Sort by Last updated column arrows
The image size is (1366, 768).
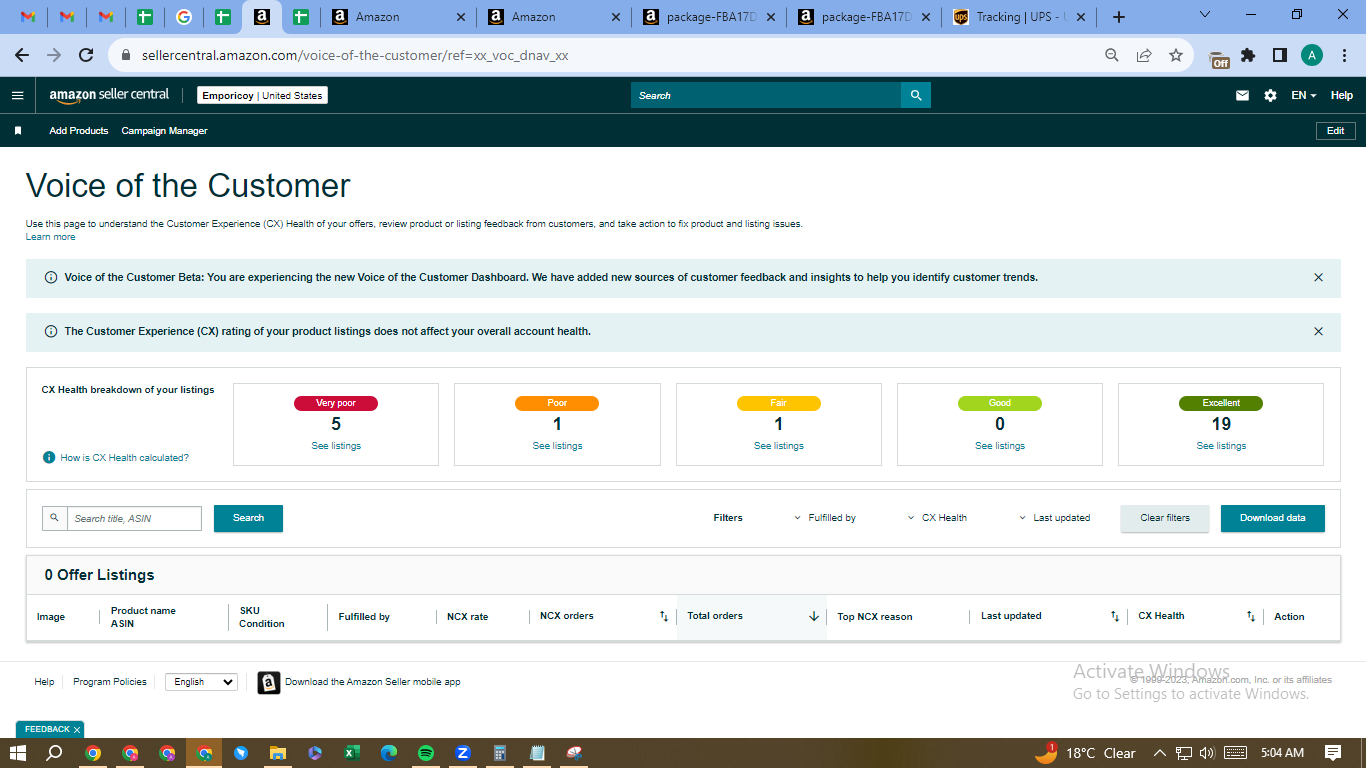(1115, 616)
